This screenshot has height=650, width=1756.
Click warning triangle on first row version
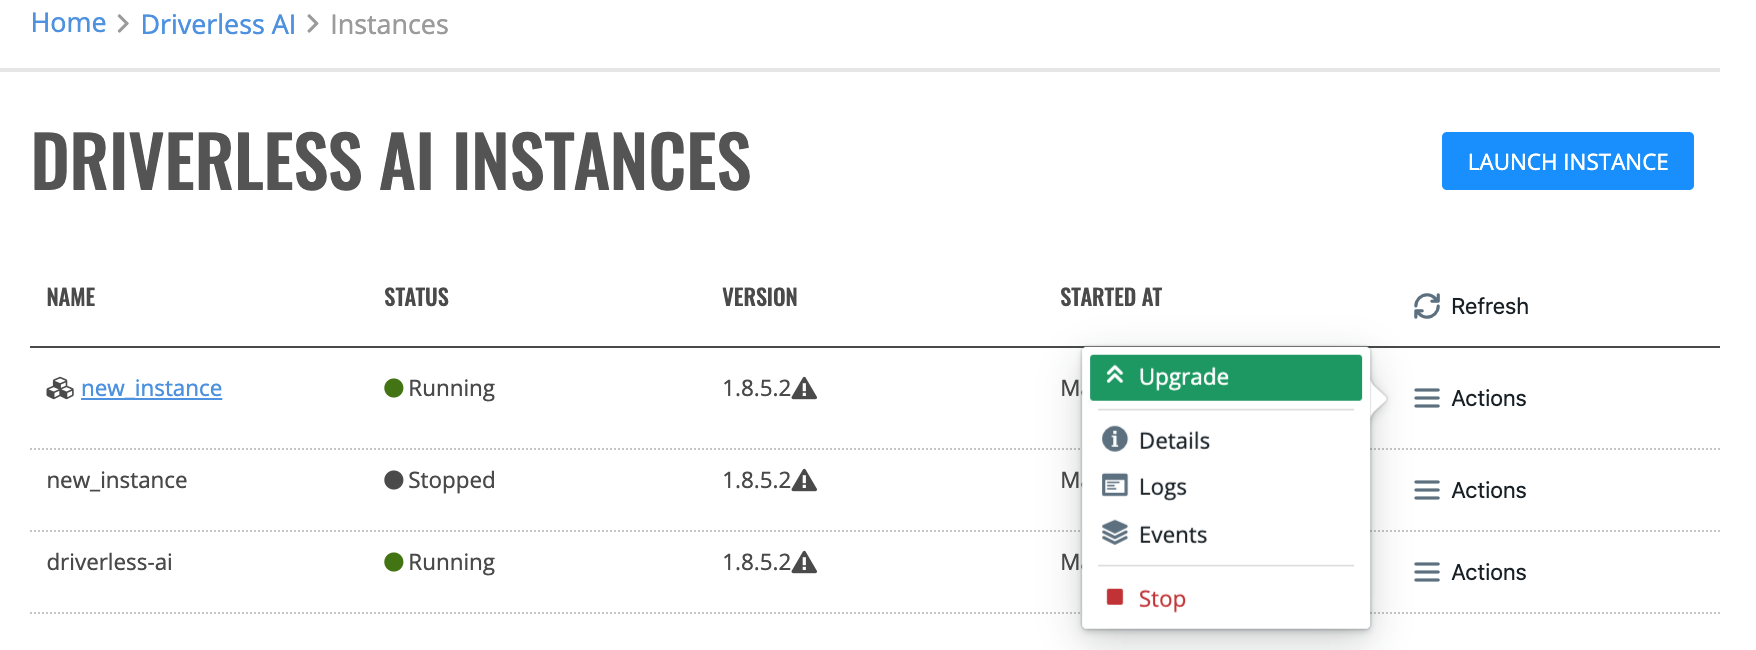point(805,389)
